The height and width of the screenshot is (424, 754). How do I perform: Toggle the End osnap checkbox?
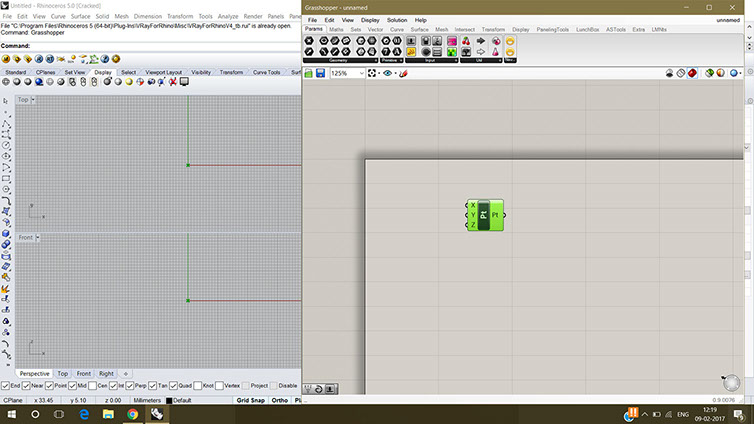coord(5,386)
